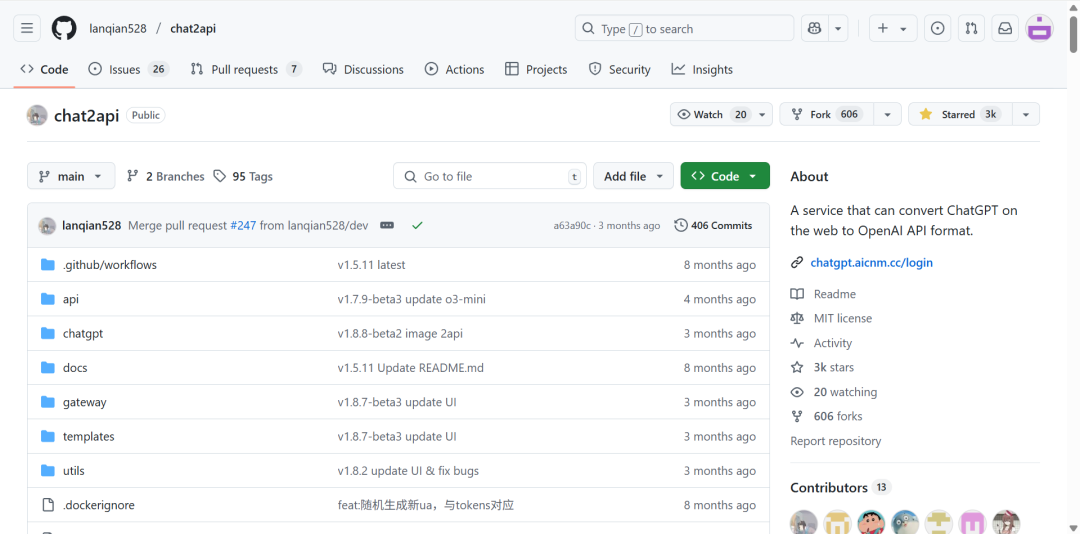Click the Go to file search field
Screen dimensions: 1080x534
point(490,176)
